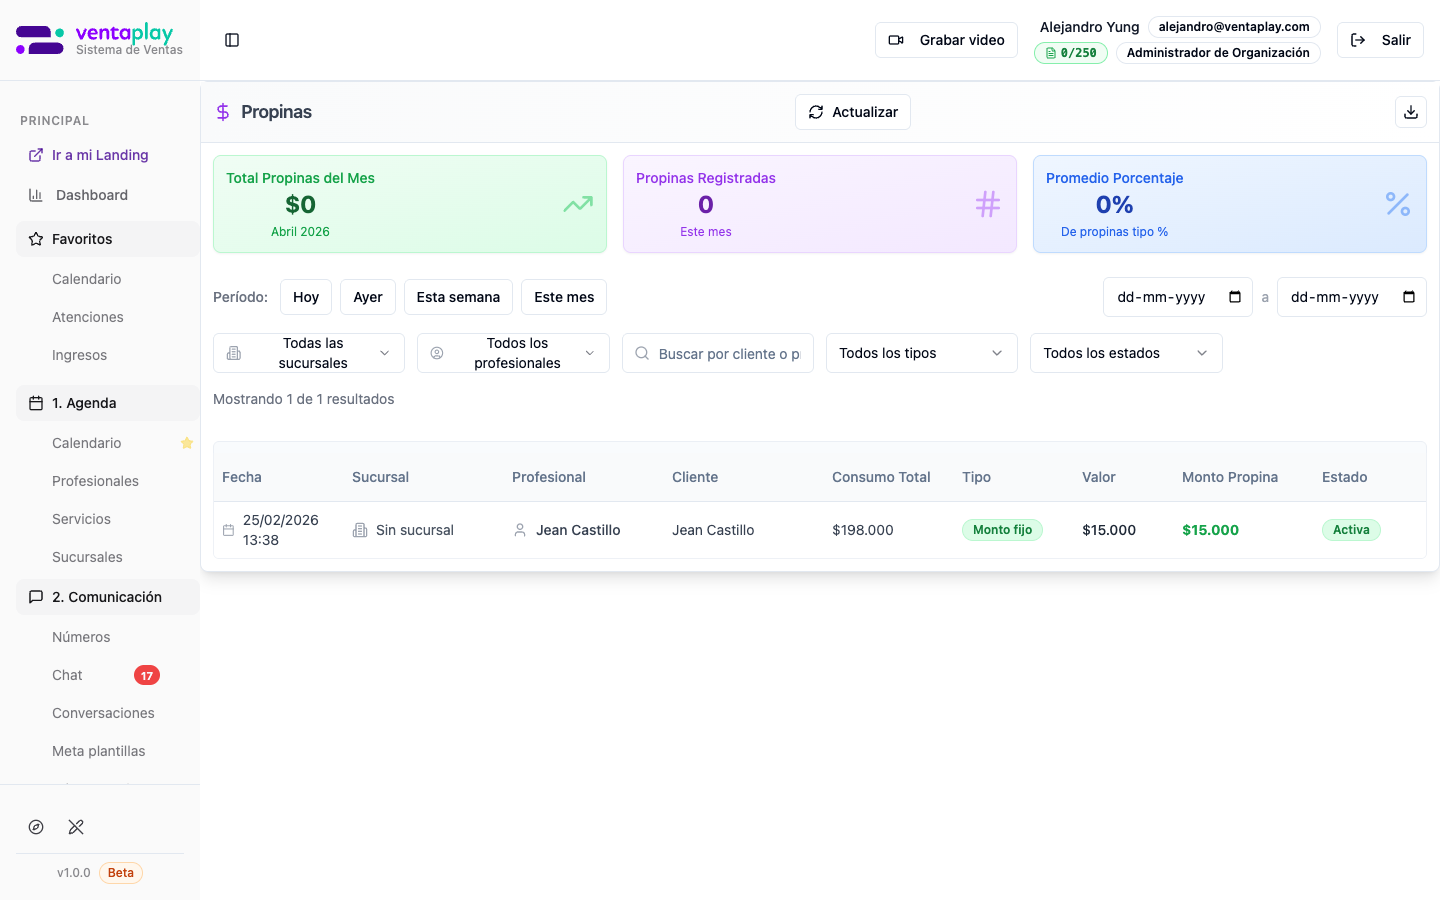
Task: Open the Ir a mi Landing link
Action: [100, 155]
